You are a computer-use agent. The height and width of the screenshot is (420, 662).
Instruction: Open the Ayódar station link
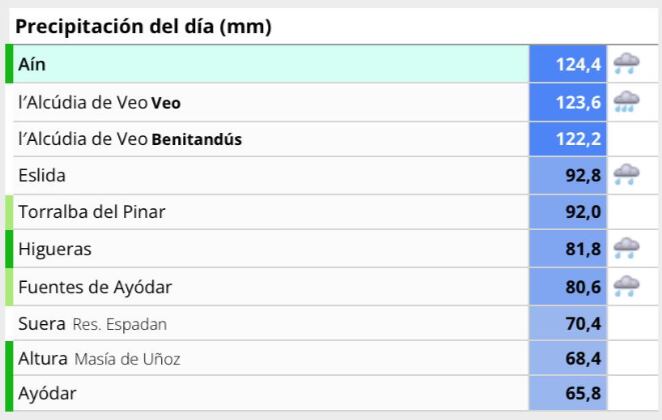(47, 394)
